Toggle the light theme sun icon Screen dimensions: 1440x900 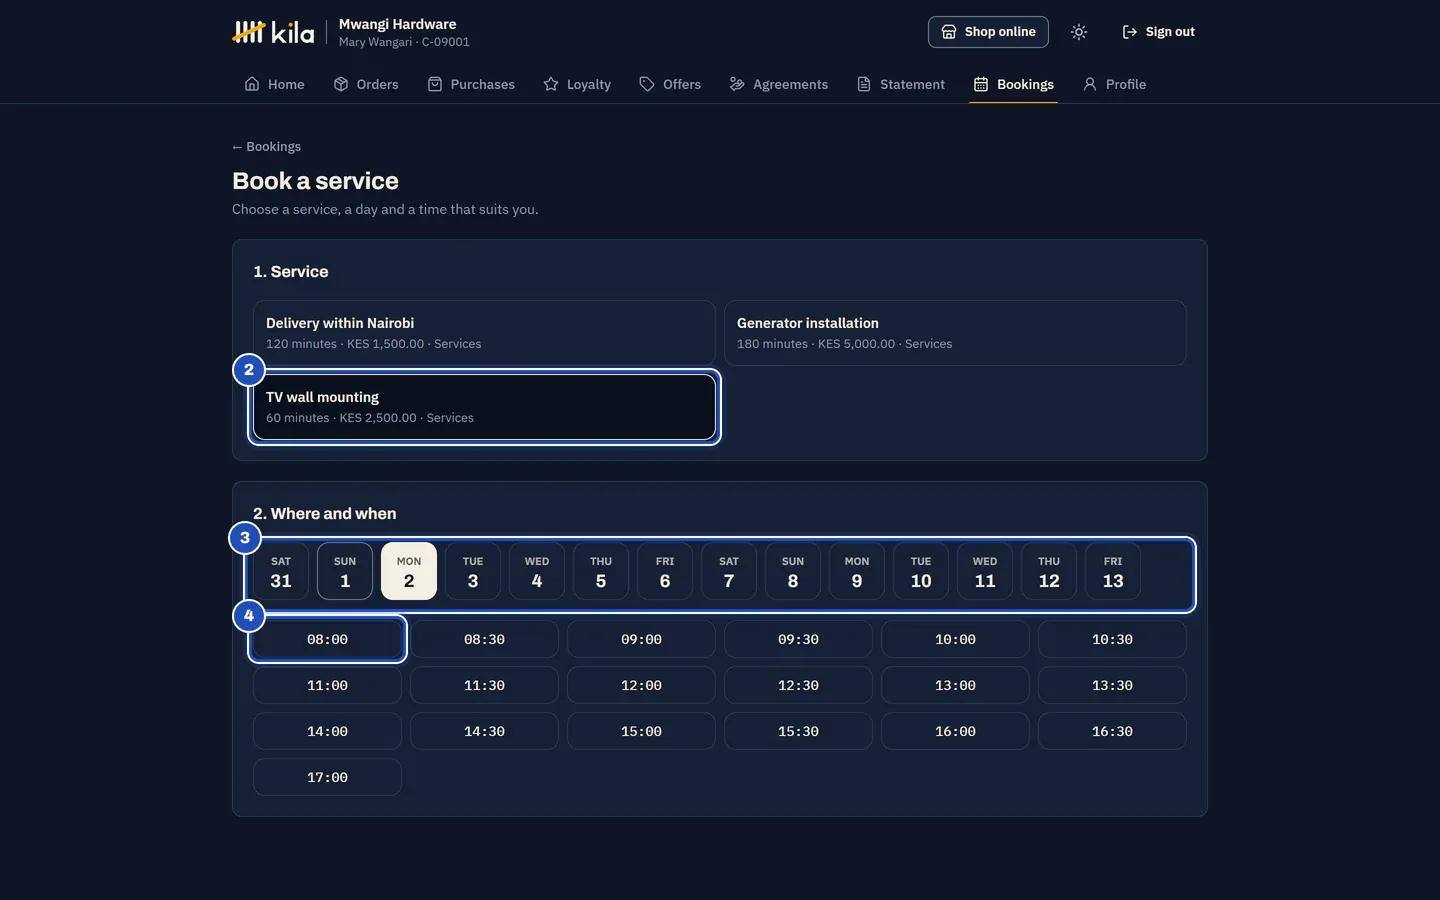point(1079,32)
